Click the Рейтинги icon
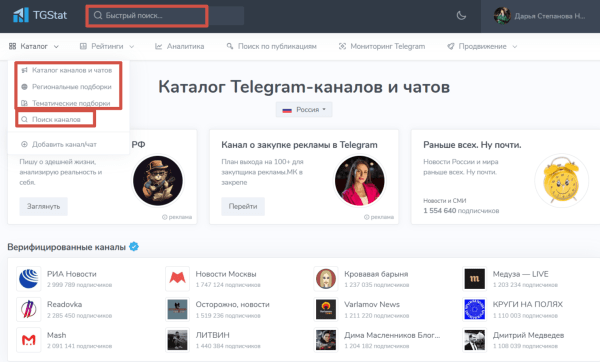 click(83, 46)
